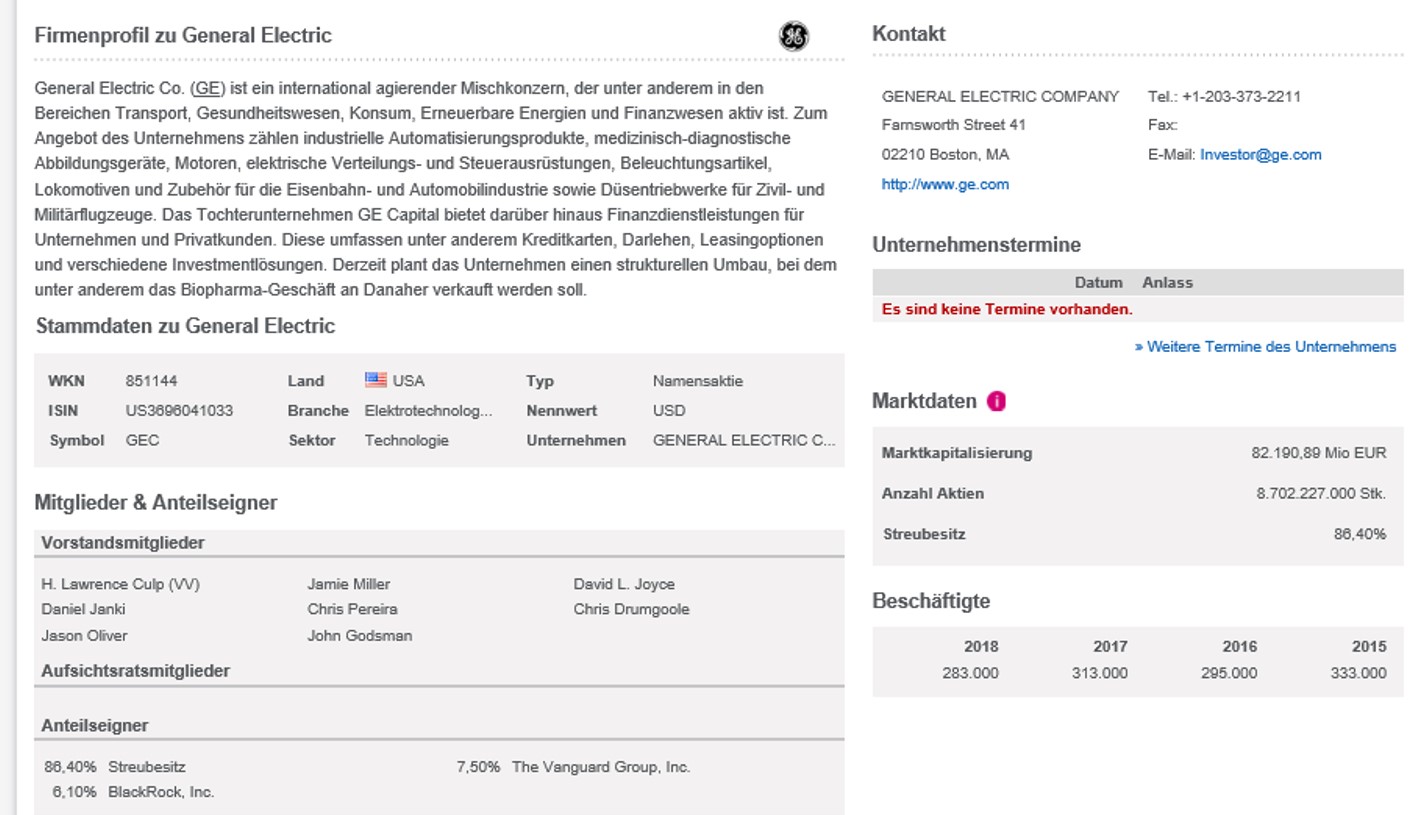Screen dimensions: 1417x815
Task: Open the GE ticker link in description
Action: tap(208, 88)
